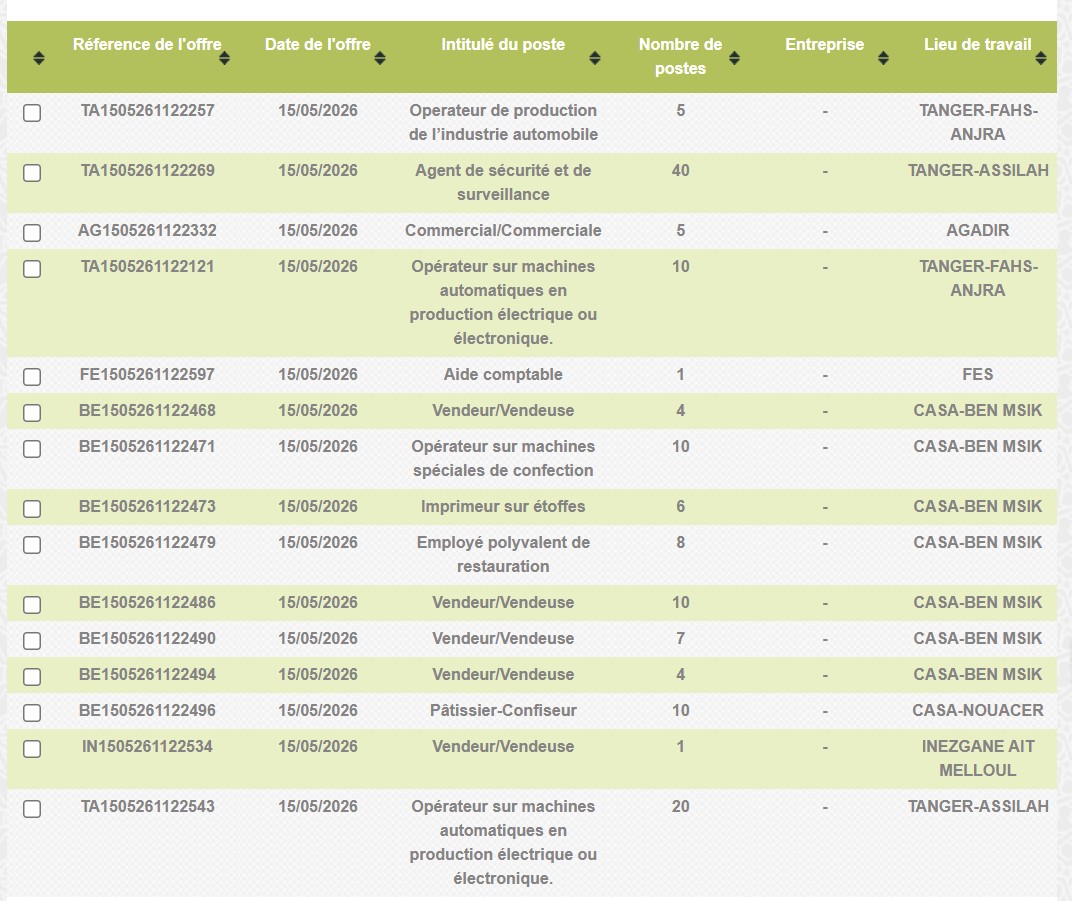Open offer reference TA1505261122269
The height and width of the screenshot is (901, 1072).
[x=148, y=170]
